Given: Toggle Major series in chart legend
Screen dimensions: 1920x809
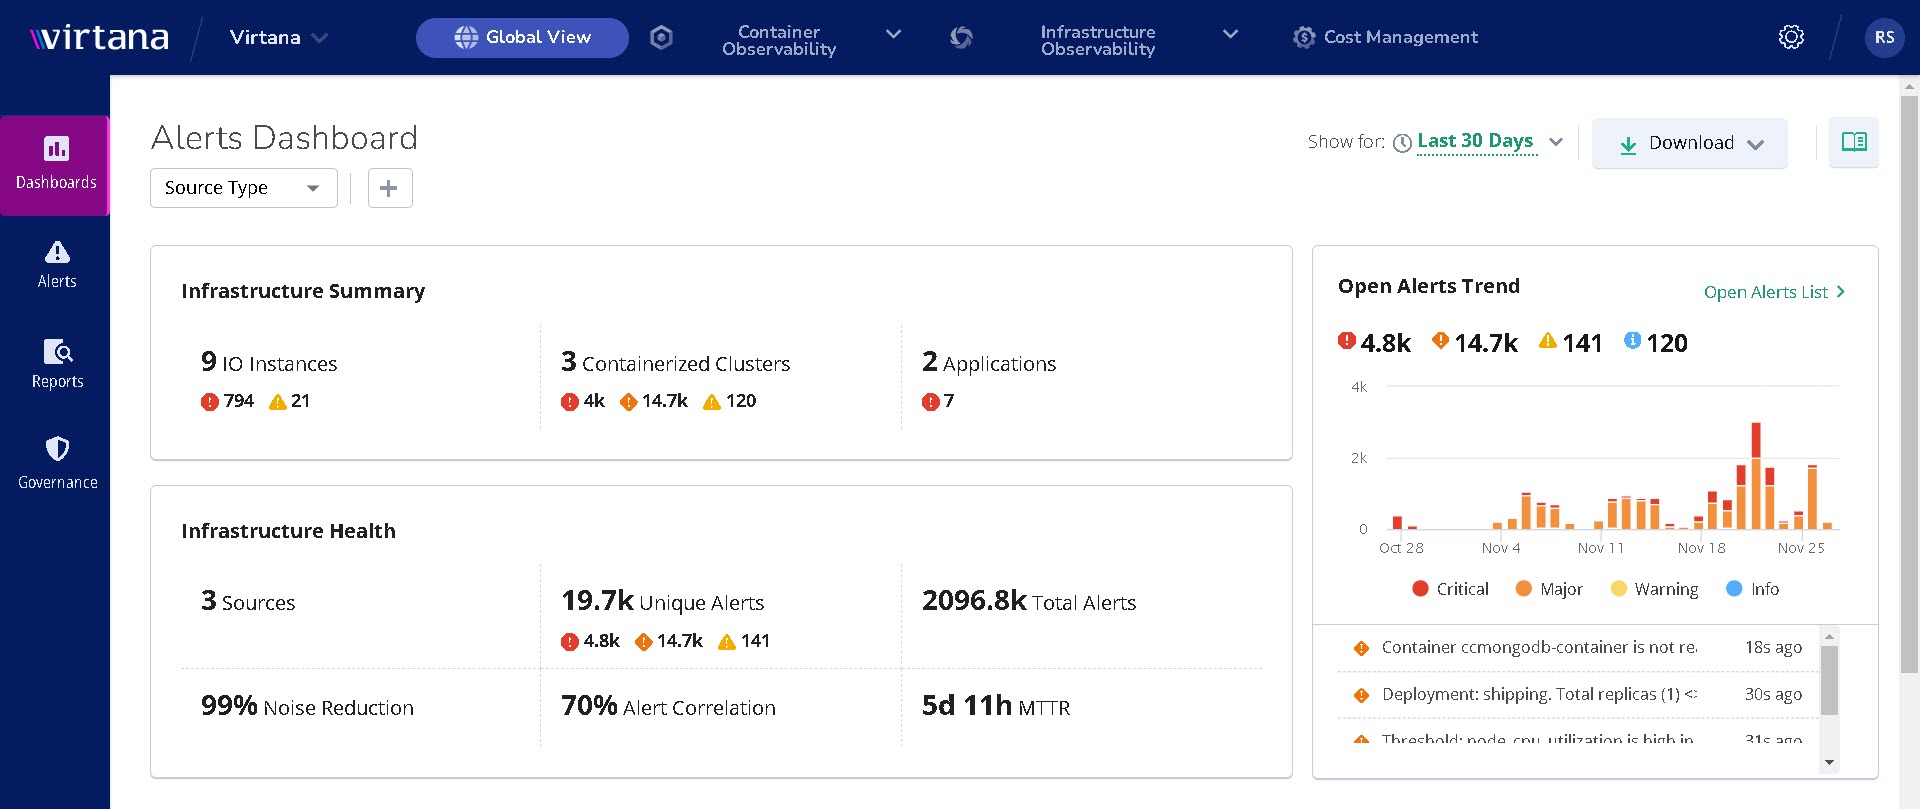Looking at the screenshot, I should coord(1549,589).
